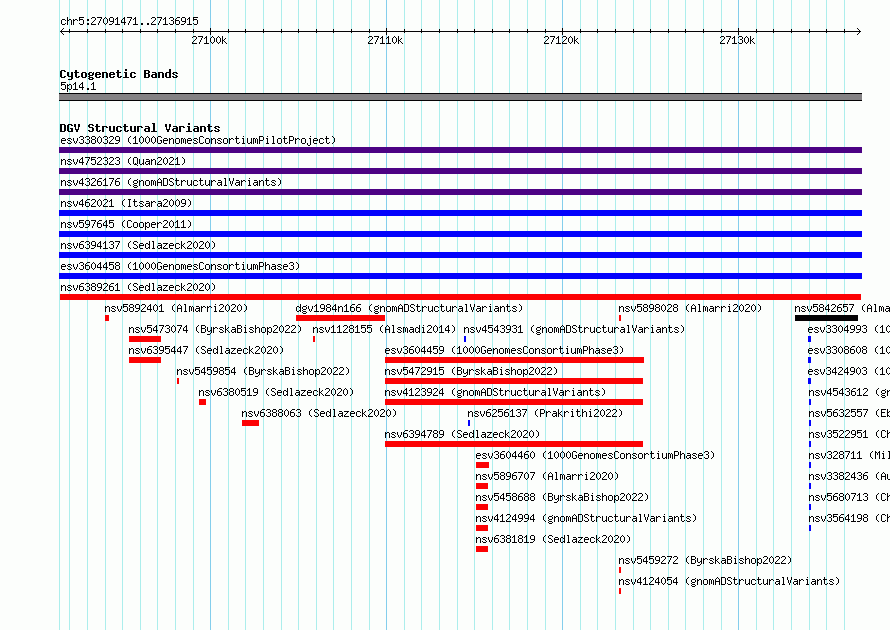Image resolution: width=890 pixels, height=630 pixels.
Task: Open variant nsv597645 (Cooper2011)
Action: tap(126, 224)
